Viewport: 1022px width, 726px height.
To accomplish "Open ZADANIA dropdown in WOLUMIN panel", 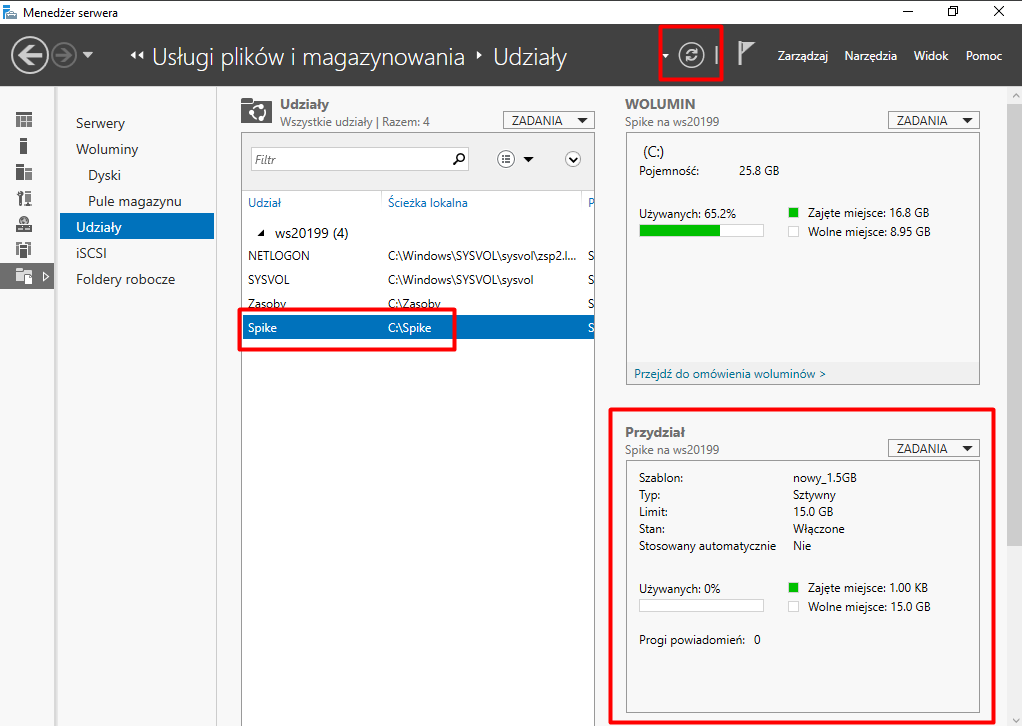I will click(x=933, y=121).
